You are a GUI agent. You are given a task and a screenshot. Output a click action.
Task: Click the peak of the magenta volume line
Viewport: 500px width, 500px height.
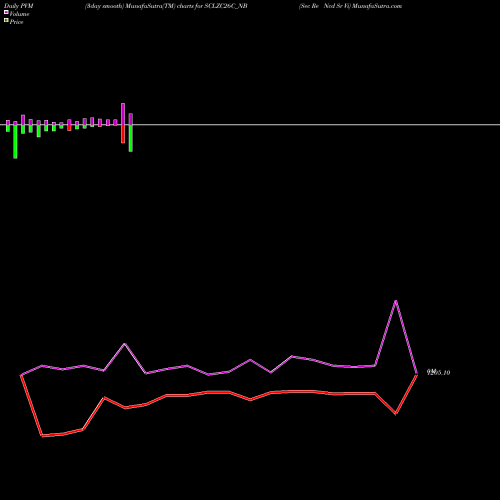[396, 301]
